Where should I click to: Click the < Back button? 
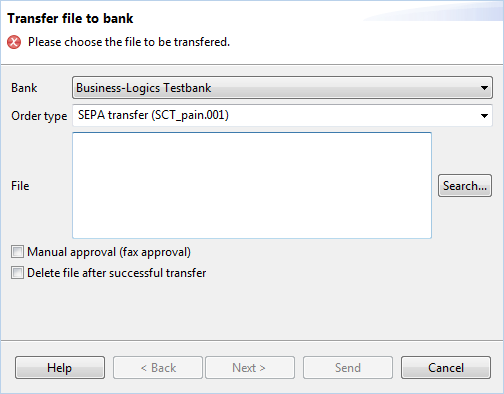158,368
